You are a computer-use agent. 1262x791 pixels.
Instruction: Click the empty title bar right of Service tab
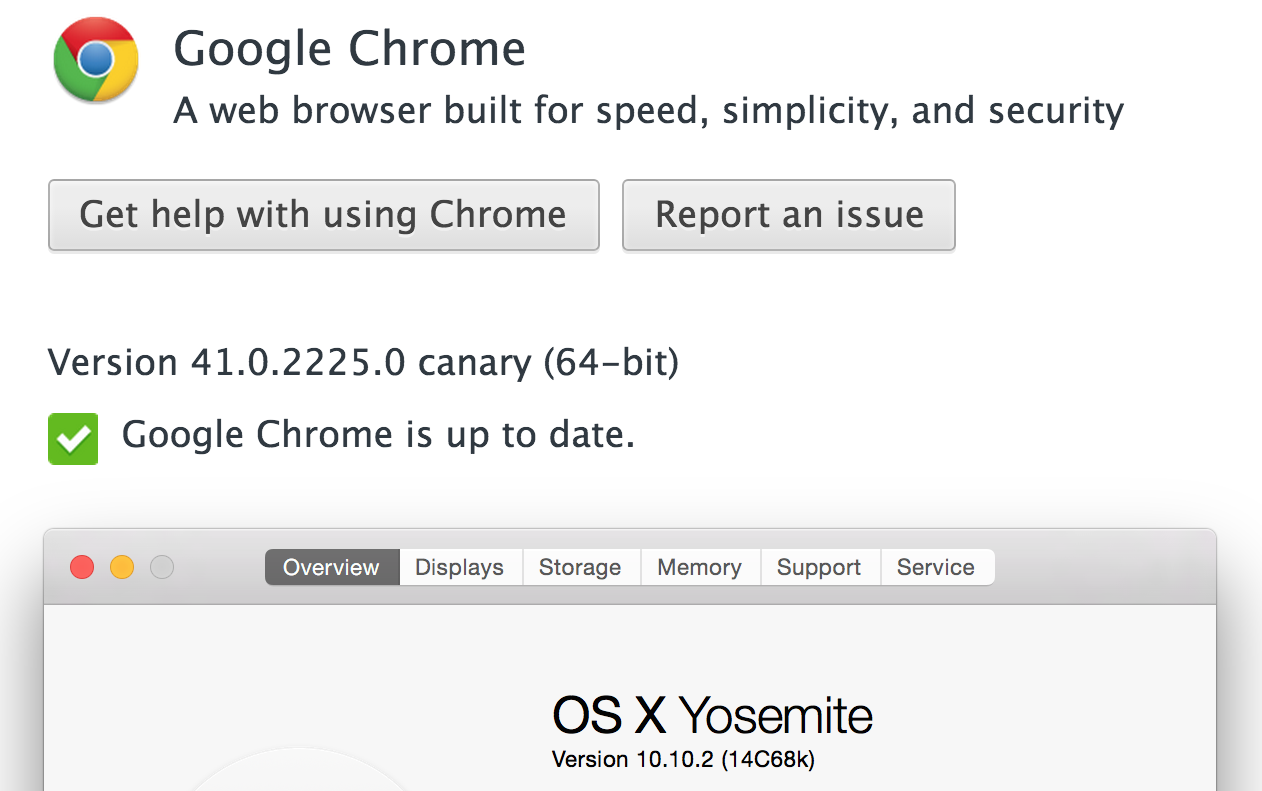pyautogui.click(x=1100, y=567)
